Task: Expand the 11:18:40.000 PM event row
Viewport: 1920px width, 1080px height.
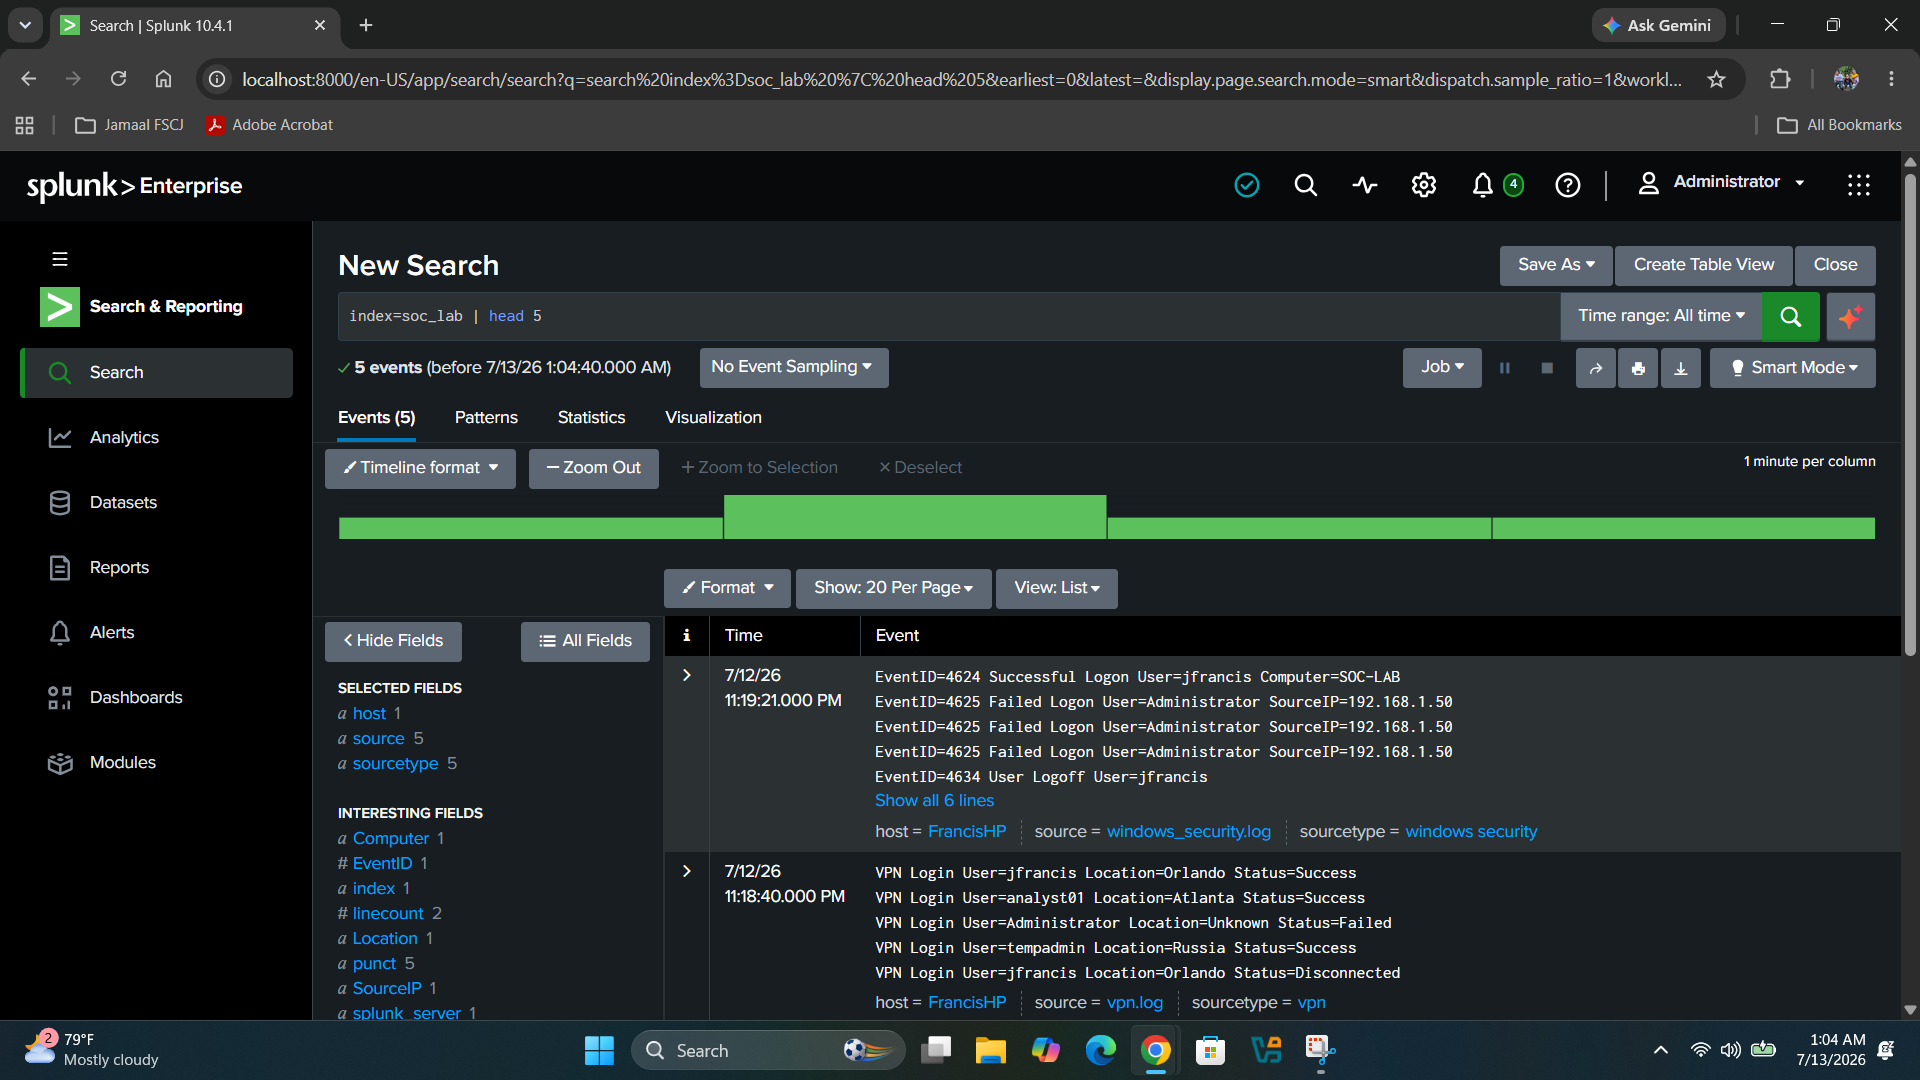Action: tap(686, 872)
